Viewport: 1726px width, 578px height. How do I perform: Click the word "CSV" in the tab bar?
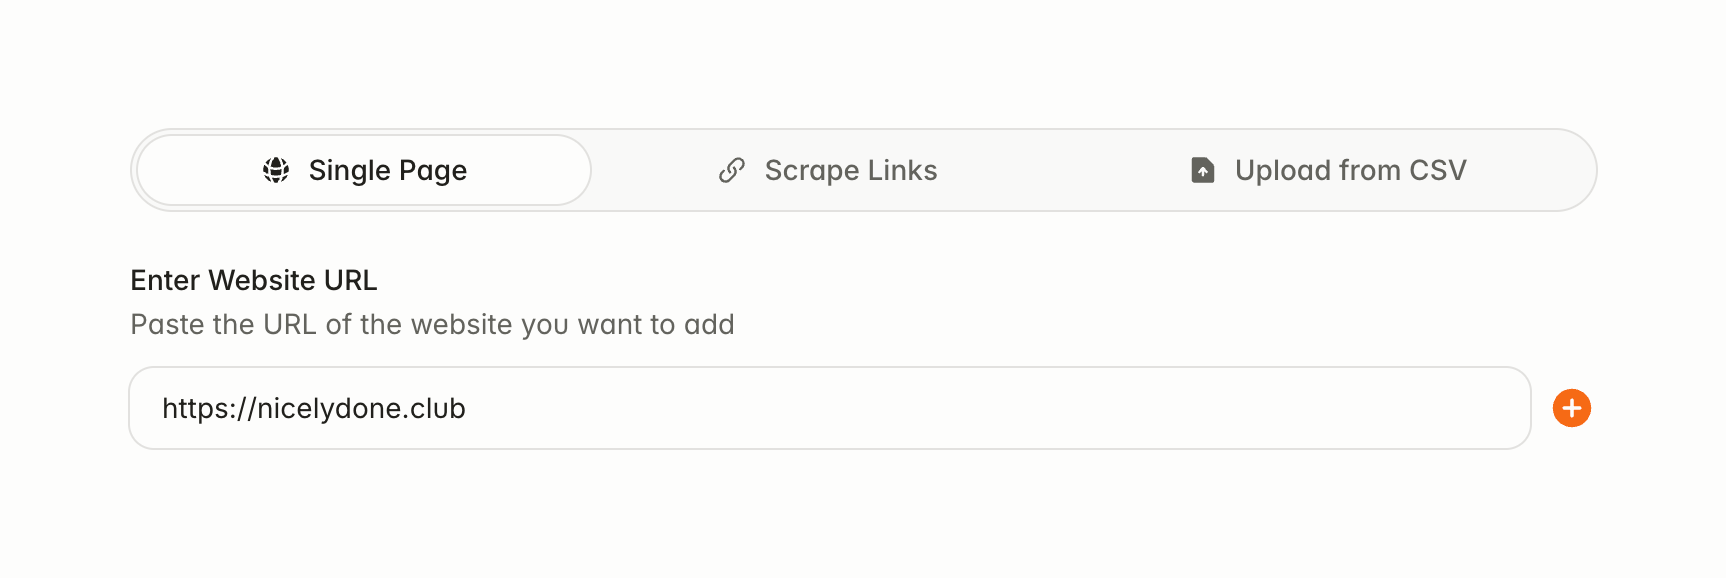click(x=1438, y=170)
